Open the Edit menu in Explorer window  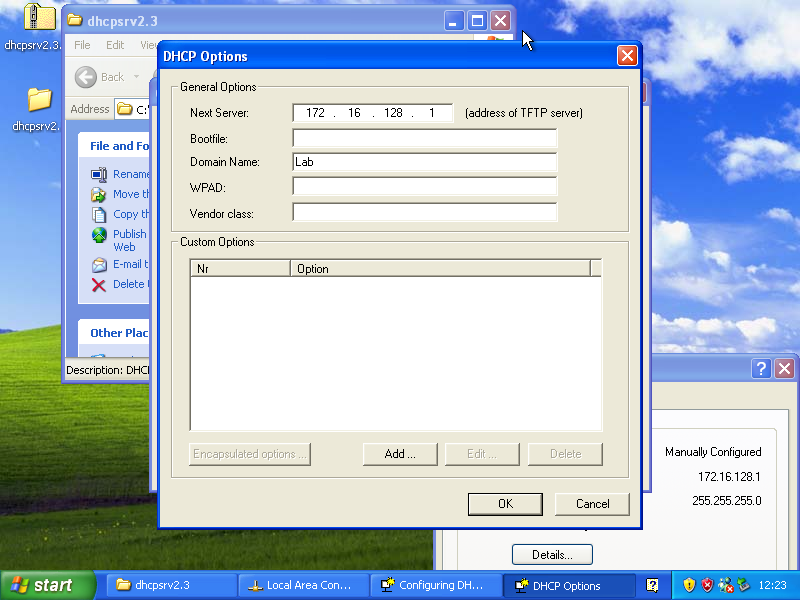point(115,45)
